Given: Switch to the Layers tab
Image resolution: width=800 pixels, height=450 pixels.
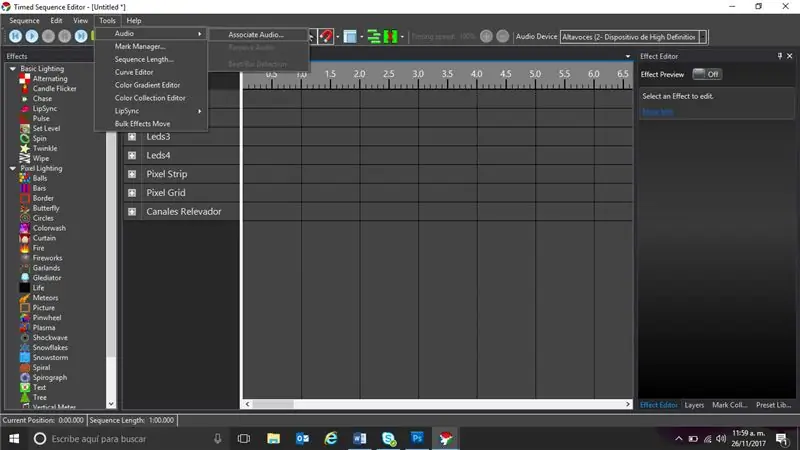Looking at the screenshot, I should click(x=694, y=405).
